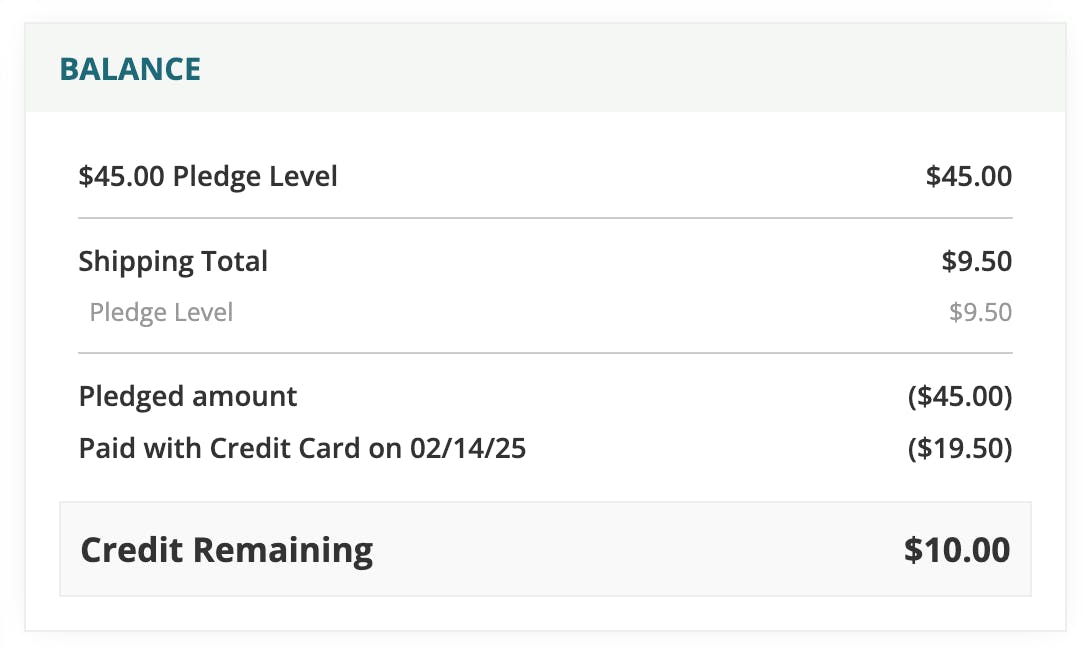The height and width of the screenshot is (648, 1084).
Task: Click the "Paid with Credit Card" text
Action: point(219,448)
